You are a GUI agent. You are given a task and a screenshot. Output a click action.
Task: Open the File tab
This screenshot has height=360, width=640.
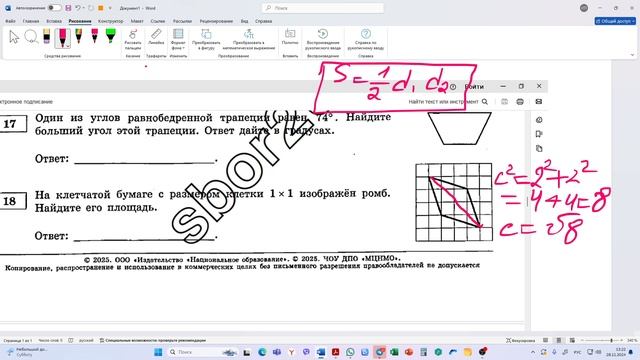10,21
